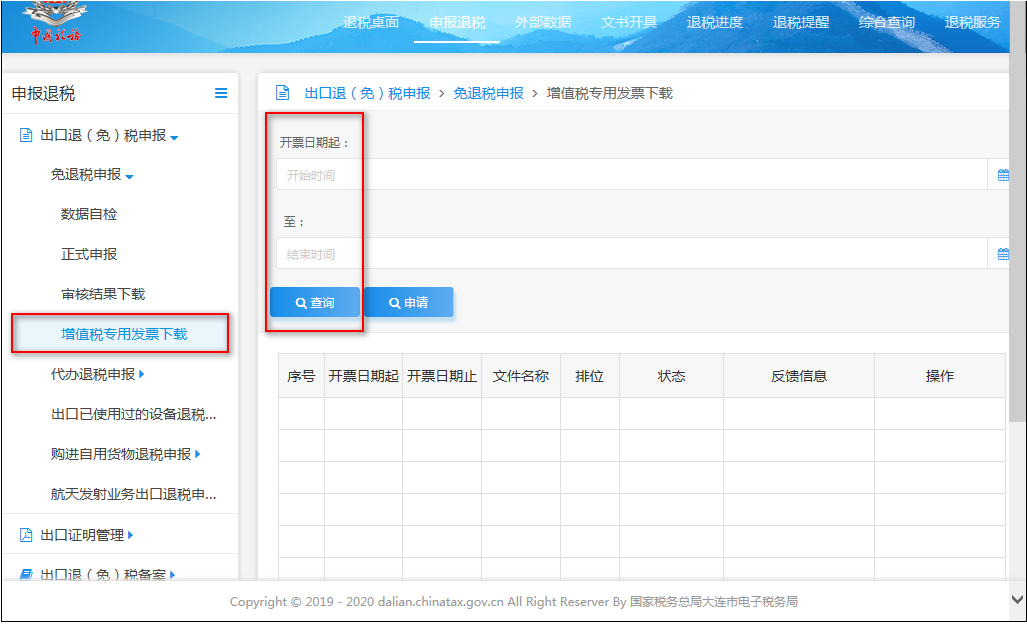Open the 退税桌面 top navigation tab

[x=371, y=22]
